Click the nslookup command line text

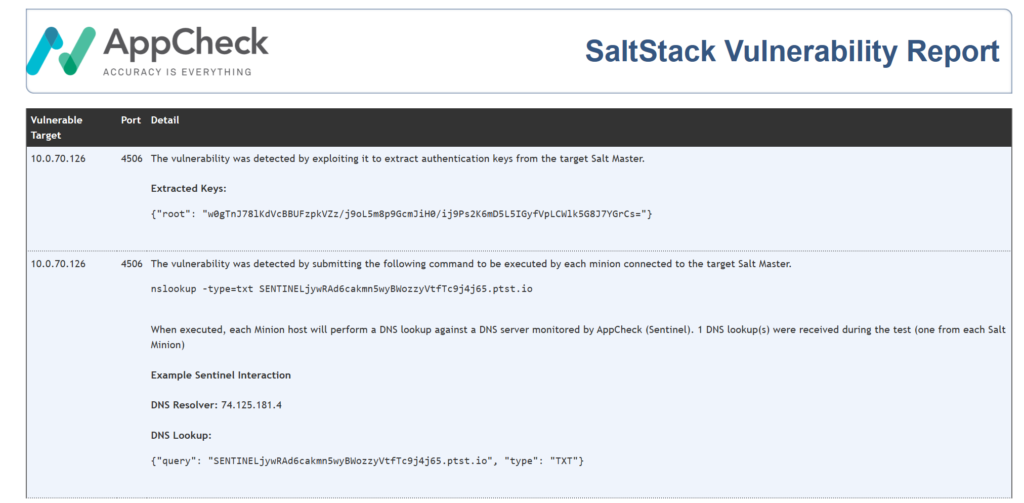342,289
